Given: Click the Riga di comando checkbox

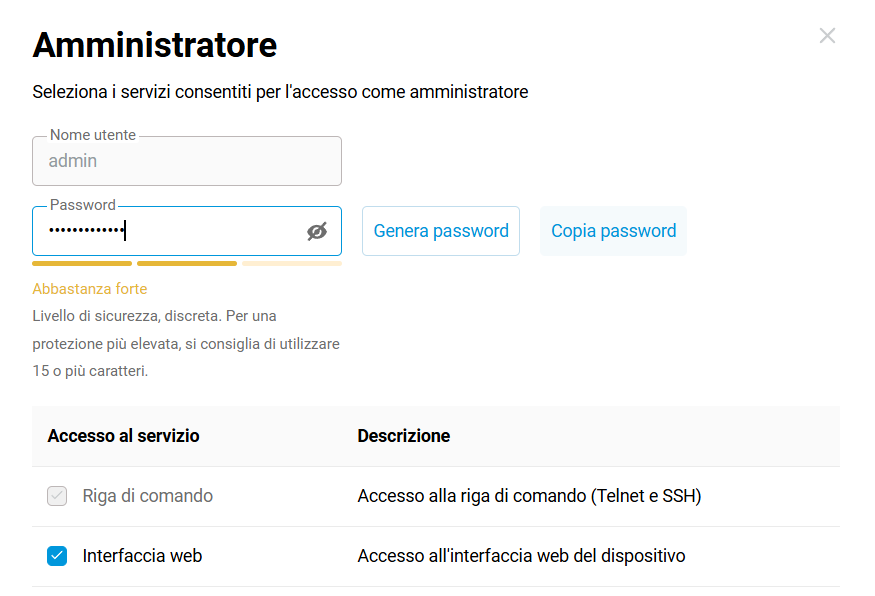Looking at the screenshot, I should (57, 496).
